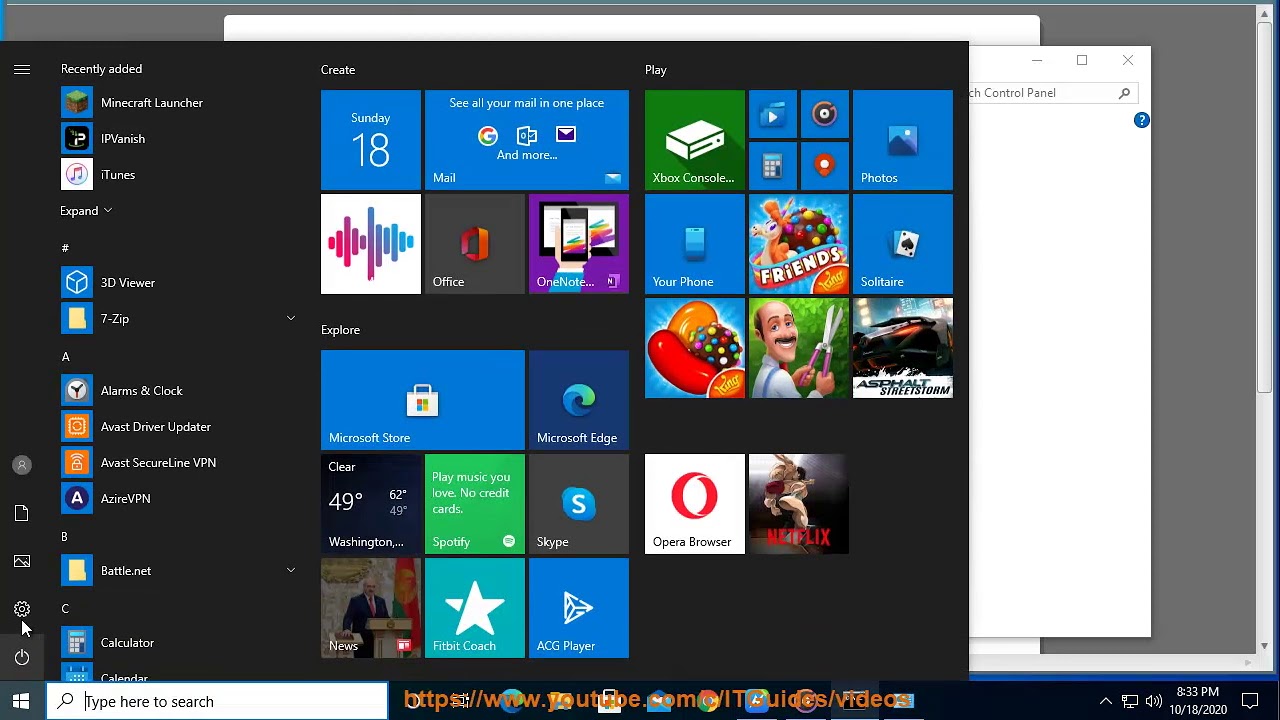Open the Candy Crush Saga tile

point(695,348)
